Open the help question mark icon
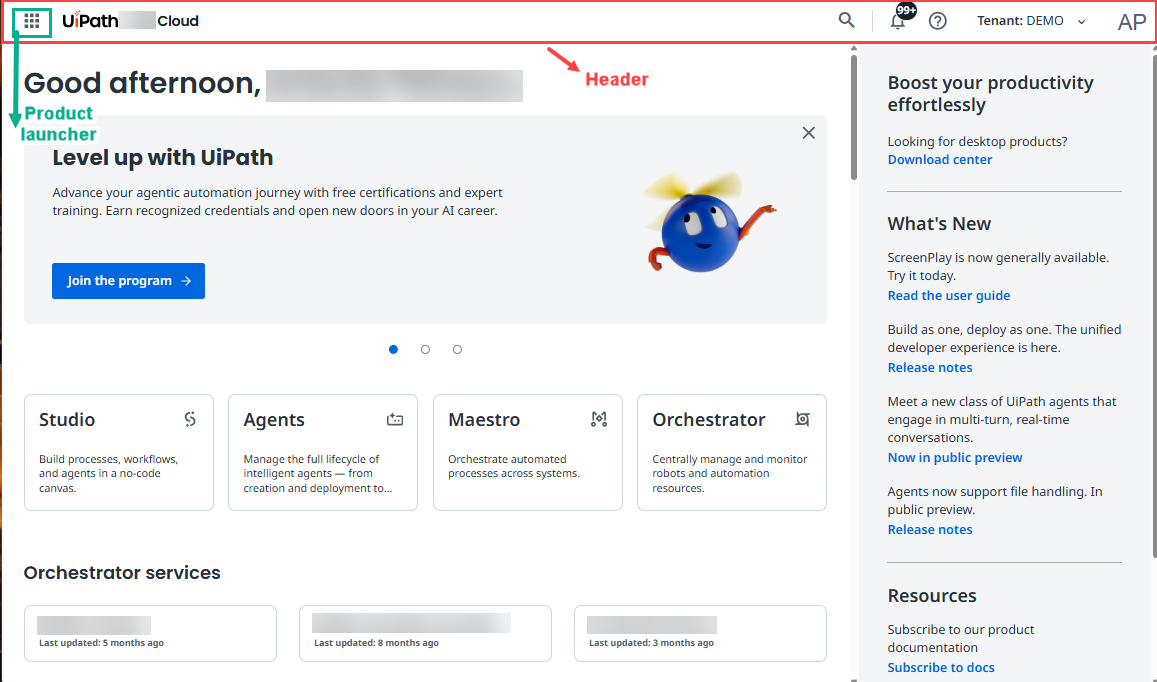The image size is (1157, 682). (937, 21)
